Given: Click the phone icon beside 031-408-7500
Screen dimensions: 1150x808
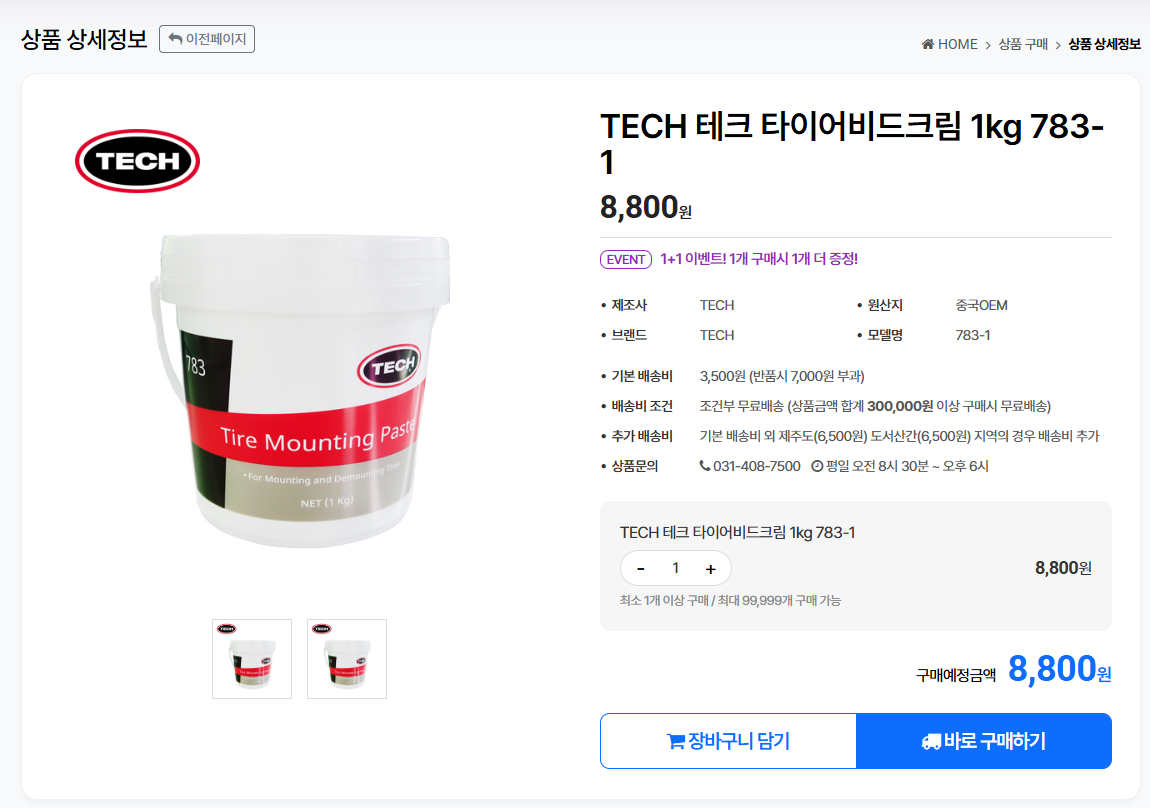Looking at the screenshot, I should point(704,466).
